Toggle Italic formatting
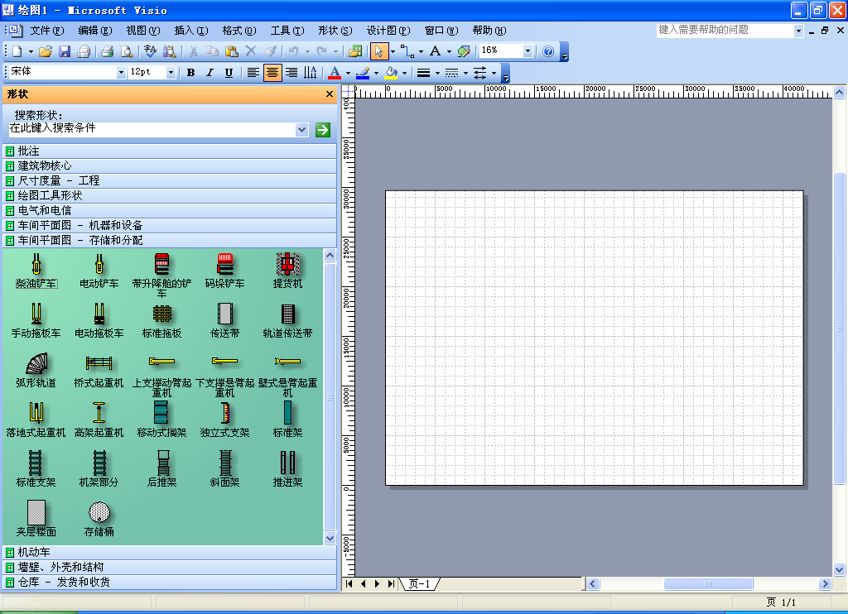The height and width of the screenshot is (614, 848). point(210,72)
